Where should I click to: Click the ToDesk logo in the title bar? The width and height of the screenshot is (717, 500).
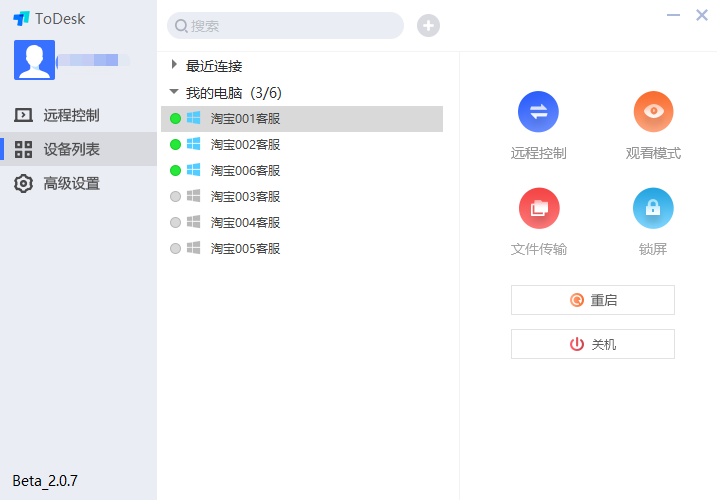click(22, 18)
